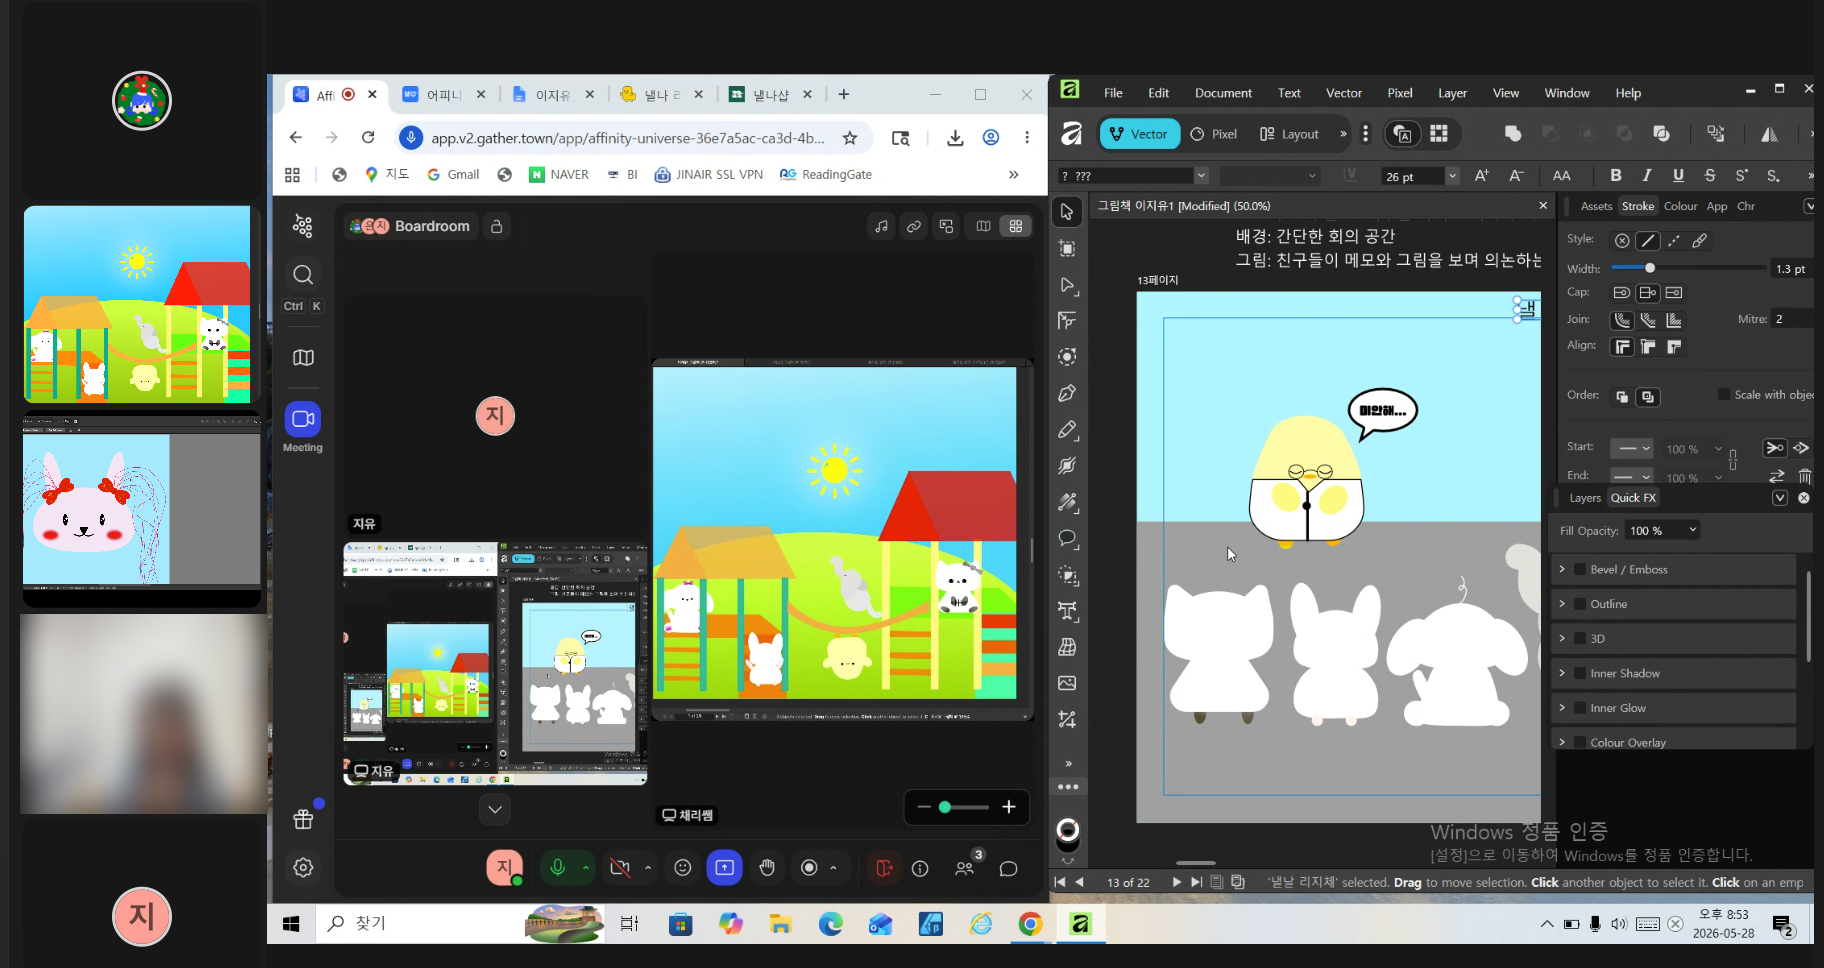Open the font size 26 pt dropdown

pos(1452,176)
